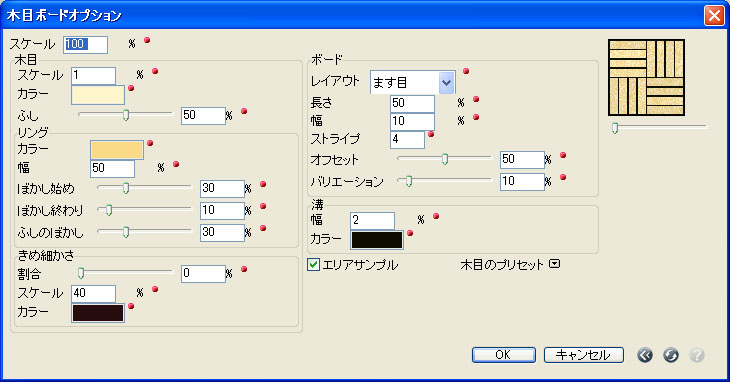Click the red dot beside 木目 カラー swatch
Image resolution: width=730 pixels, height=382 pixels.
tap(131, 88)
